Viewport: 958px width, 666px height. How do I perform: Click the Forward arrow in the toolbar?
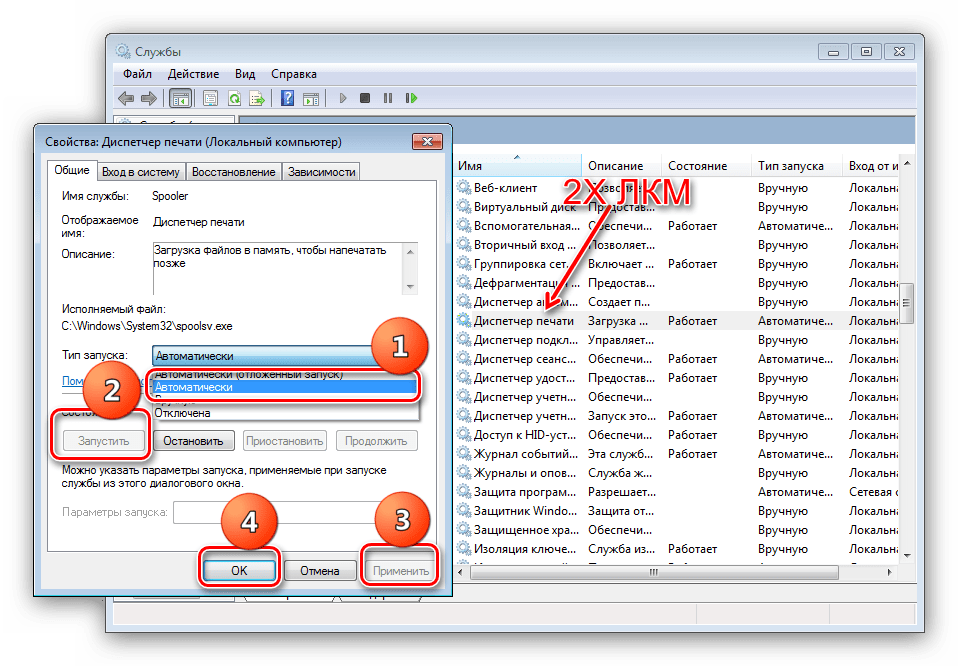(x=148, y=98)
